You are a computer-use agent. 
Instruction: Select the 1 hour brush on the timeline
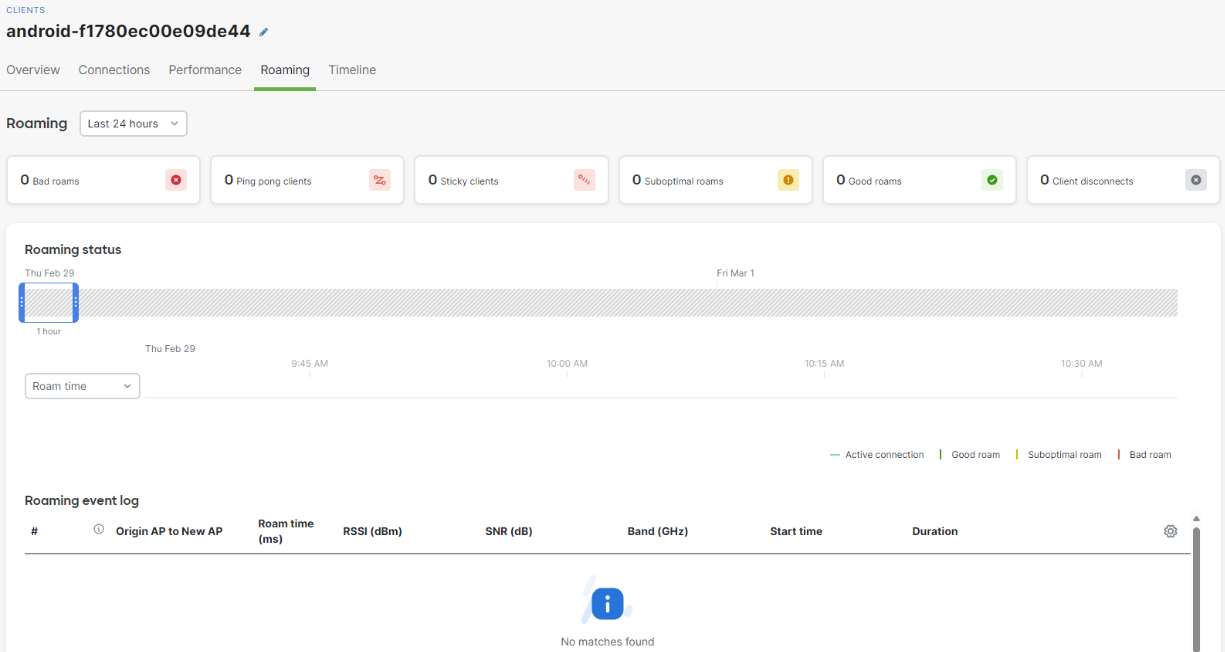pos(48,302)
